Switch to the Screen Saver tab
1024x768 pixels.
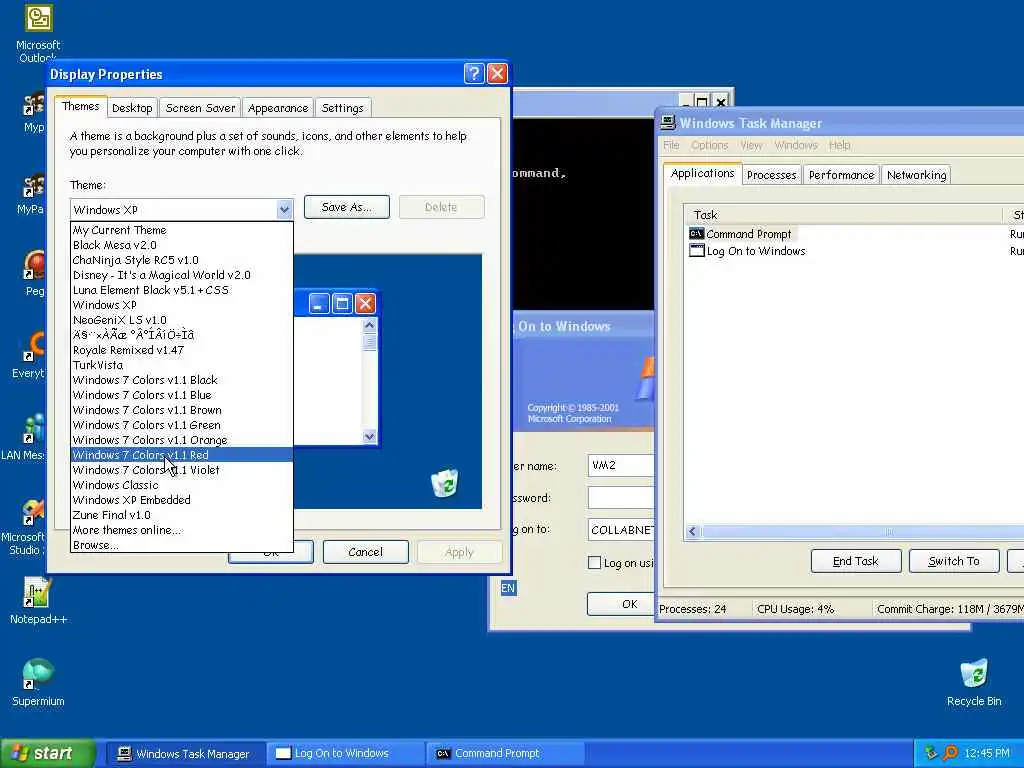[200, 108]
